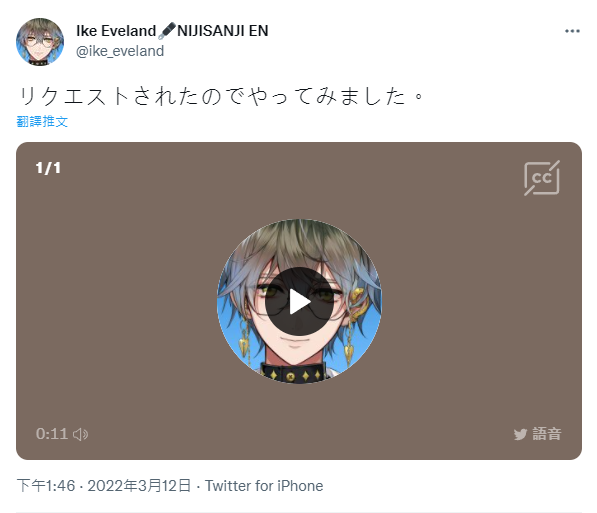Click the 翻譯推文 translate link
The height and width of the screenshot is (513, 597).
coord(42,121)
